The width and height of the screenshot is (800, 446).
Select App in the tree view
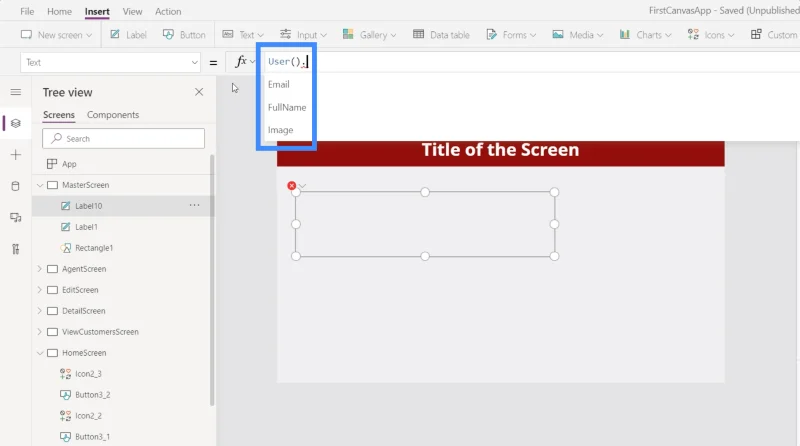coord(69,164)
